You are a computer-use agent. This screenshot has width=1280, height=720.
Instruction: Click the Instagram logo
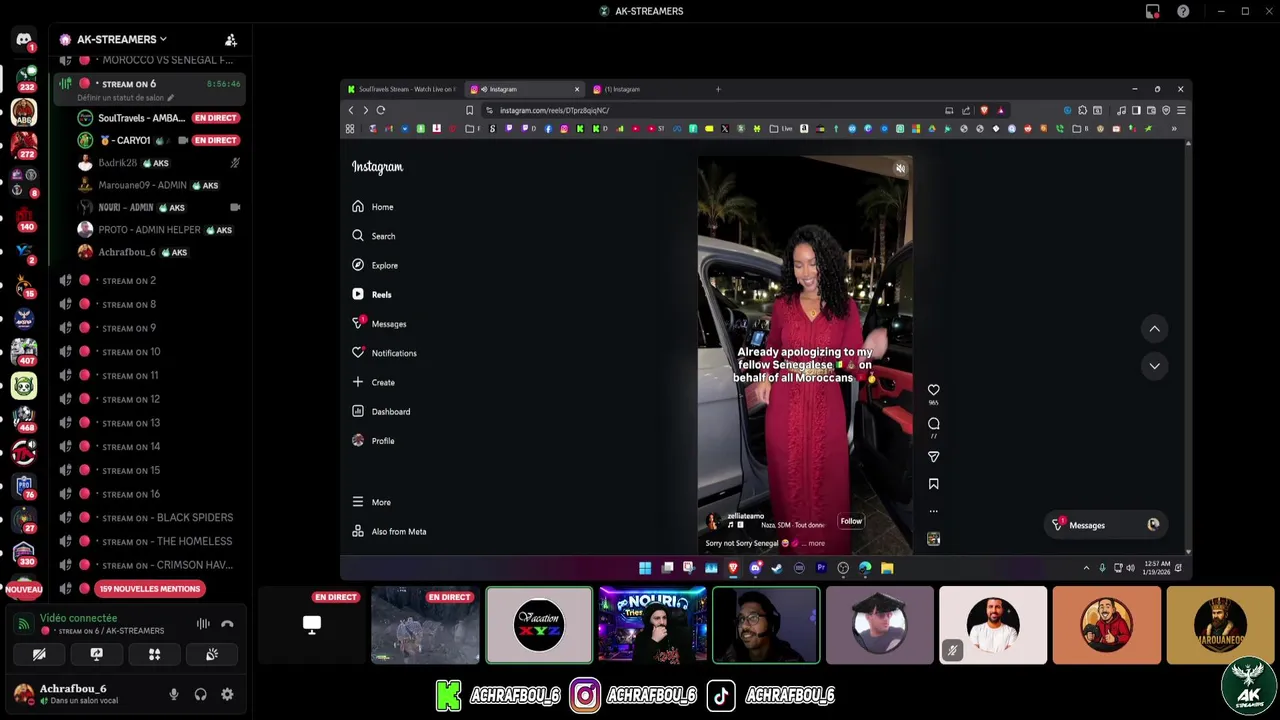tap(377, 167)
